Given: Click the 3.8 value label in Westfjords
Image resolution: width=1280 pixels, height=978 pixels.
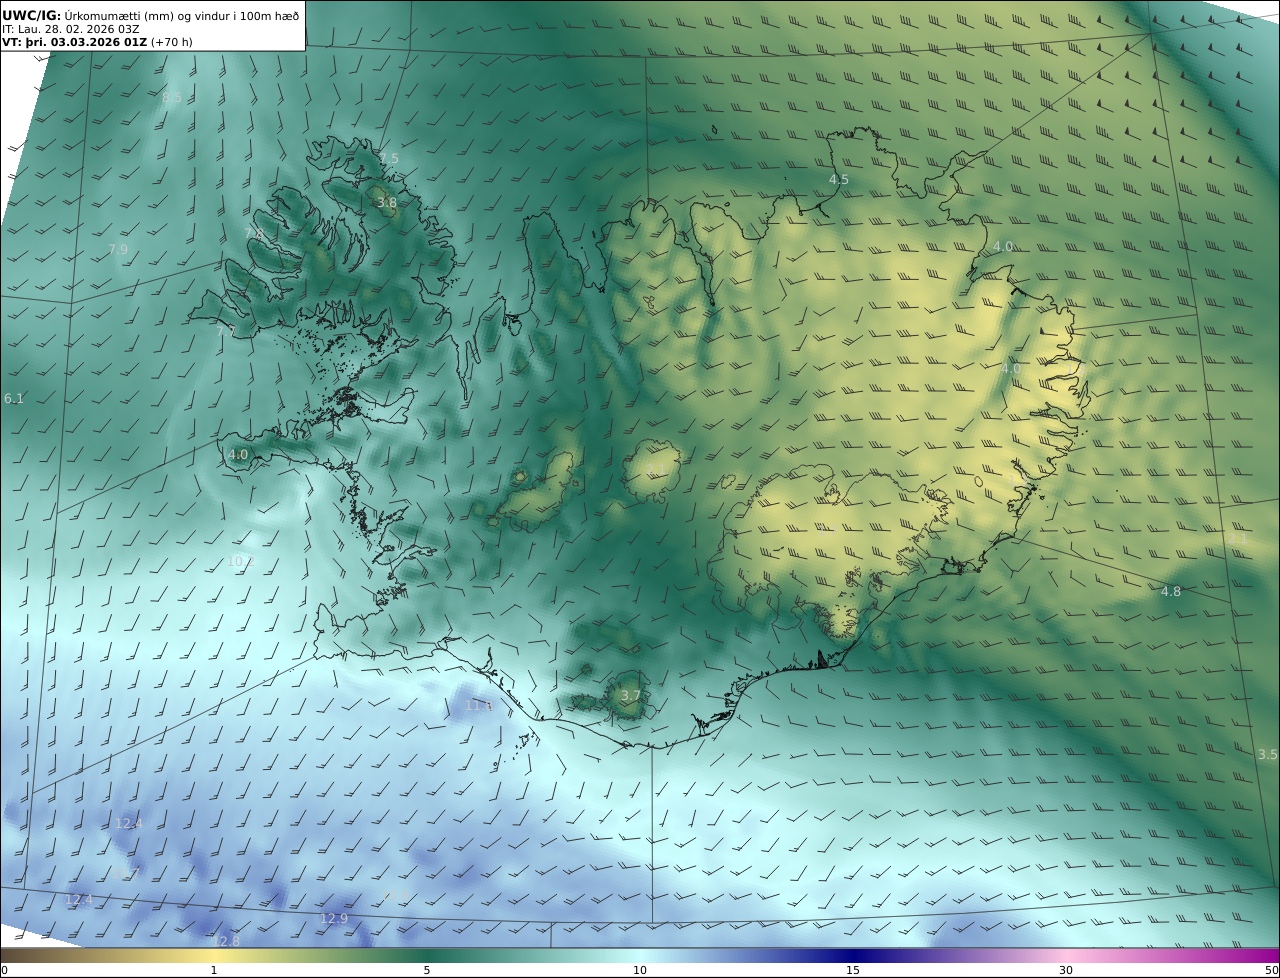Looking at the screenshot, I should coord(386,203).
